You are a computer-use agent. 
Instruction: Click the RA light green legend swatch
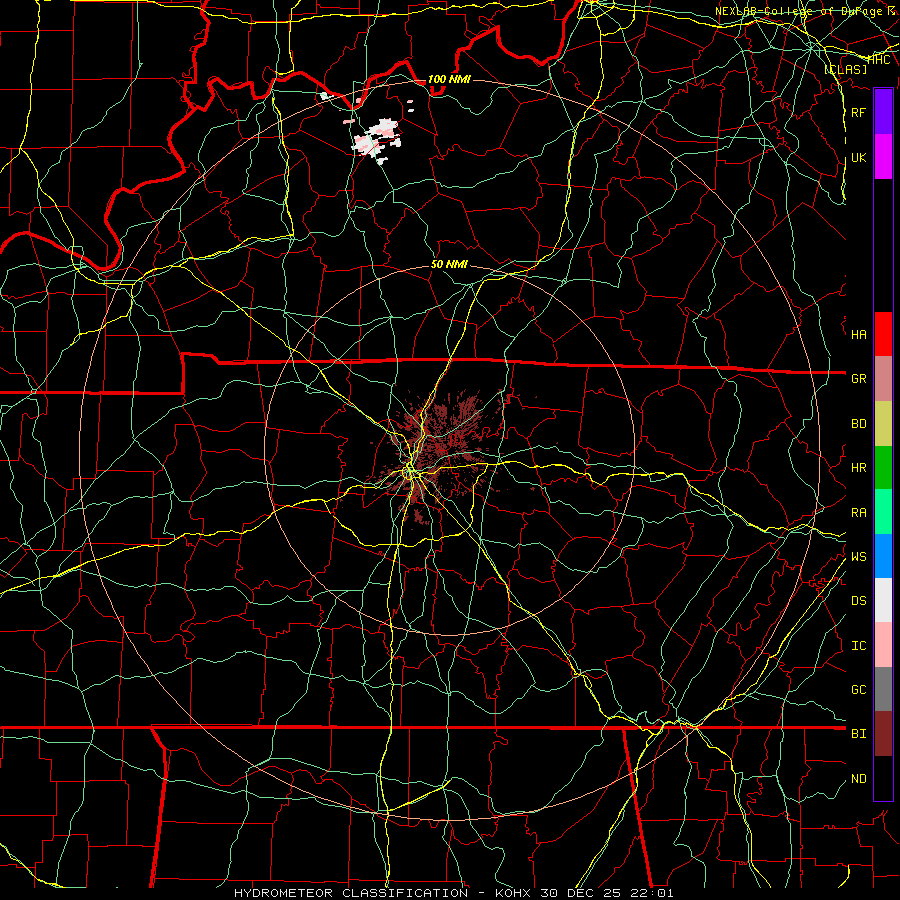[x=883, y=512]
